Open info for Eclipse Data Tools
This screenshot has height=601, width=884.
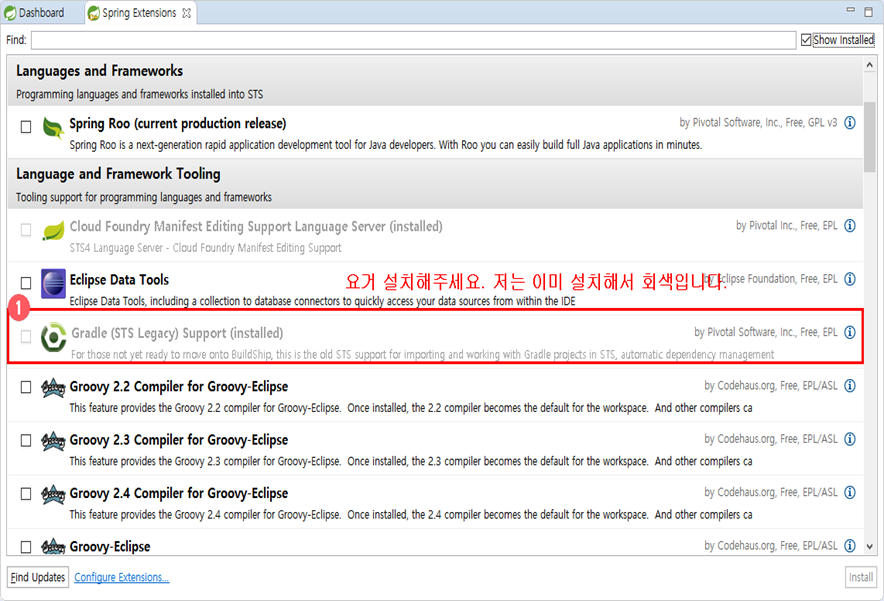[x=850, y=279]
